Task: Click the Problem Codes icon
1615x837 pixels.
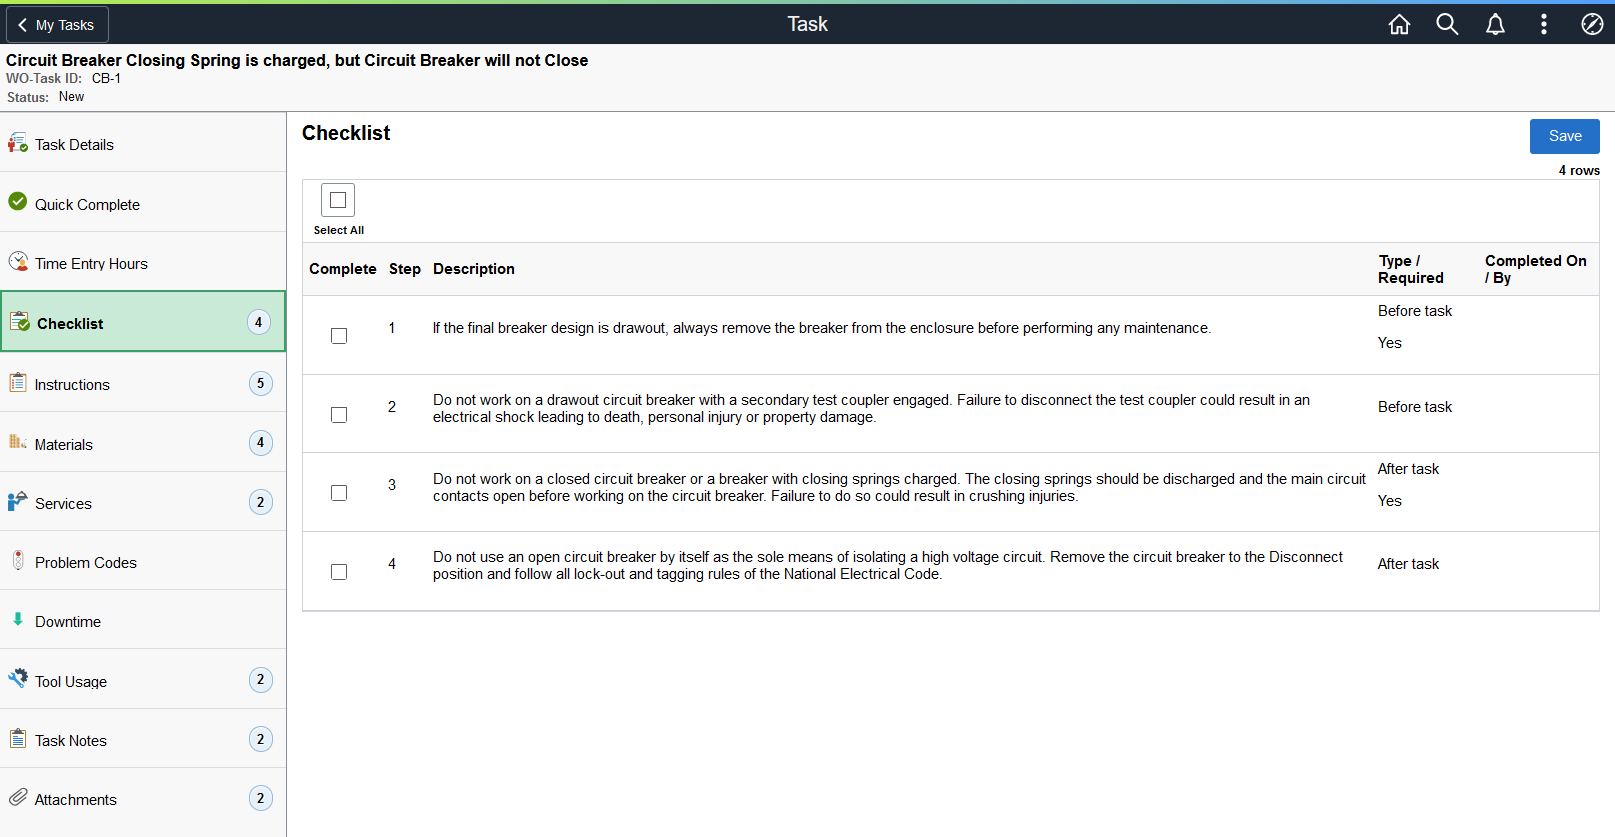Action: click(x=18, y=560)
